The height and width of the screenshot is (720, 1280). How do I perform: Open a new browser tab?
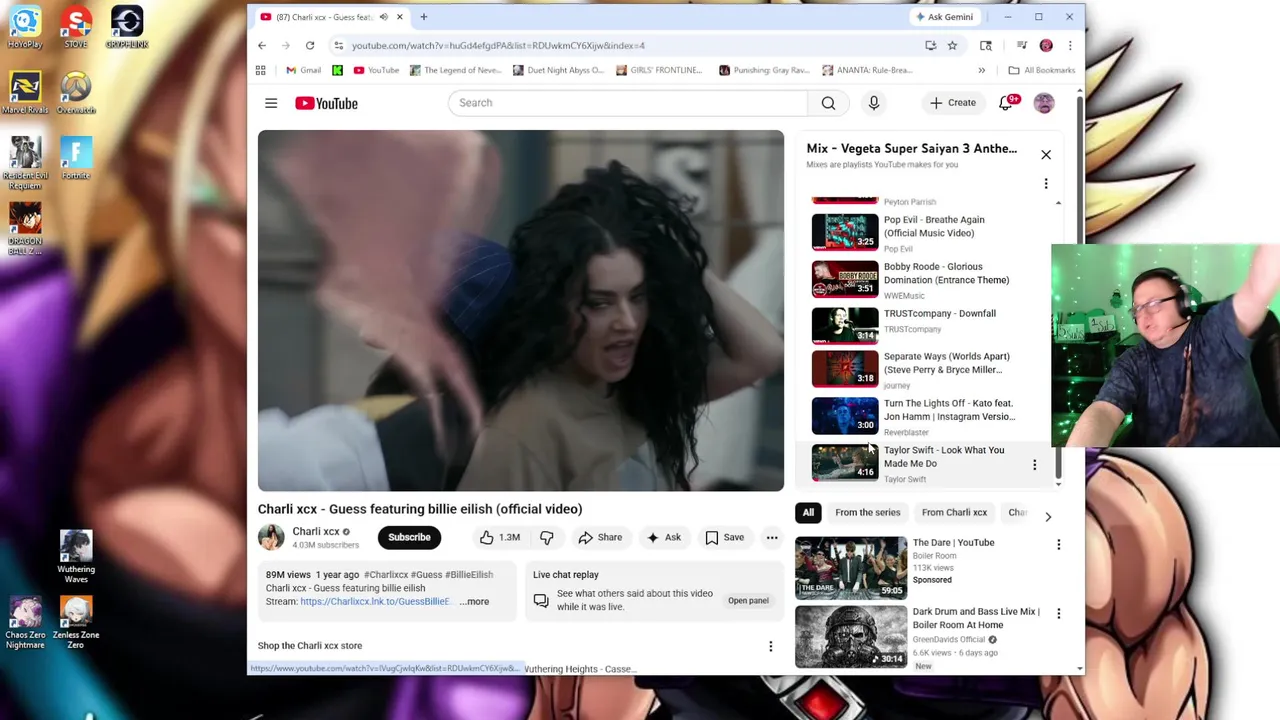tap(423, 17)
